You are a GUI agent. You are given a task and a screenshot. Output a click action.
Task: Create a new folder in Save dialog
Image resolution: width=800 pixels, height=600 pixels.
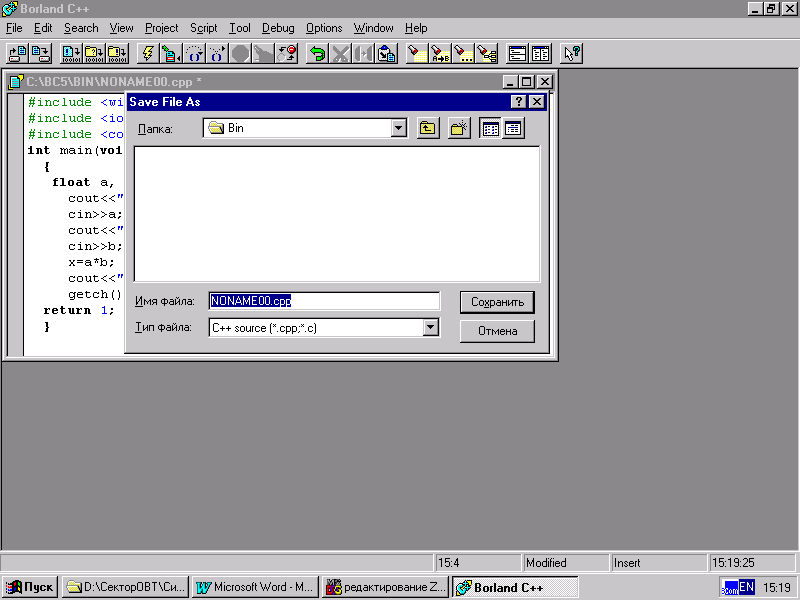459,129
